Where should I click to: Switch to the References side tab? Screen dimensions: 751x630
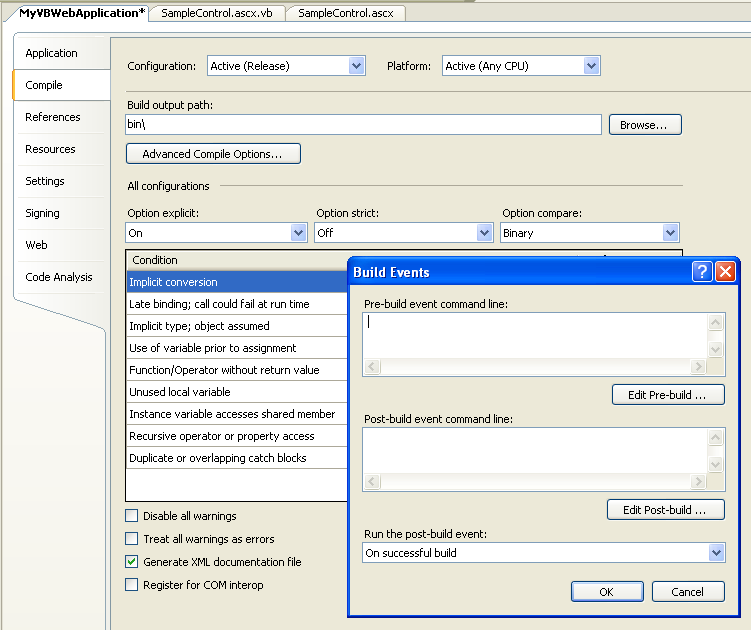point(53,117)
